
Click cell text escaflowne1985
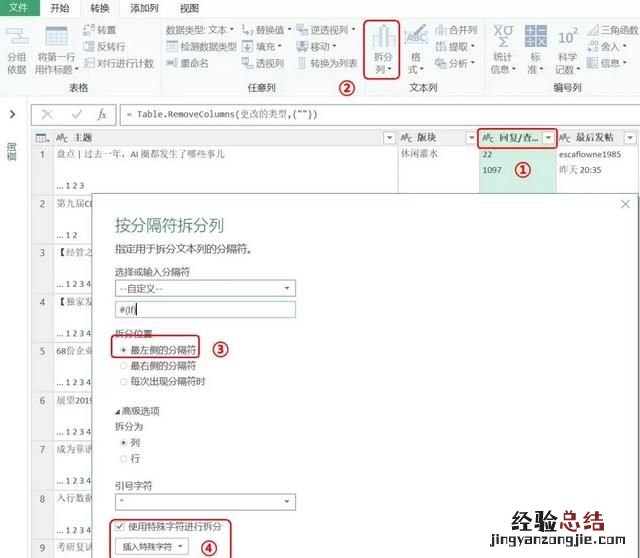[x=590, y=154]
